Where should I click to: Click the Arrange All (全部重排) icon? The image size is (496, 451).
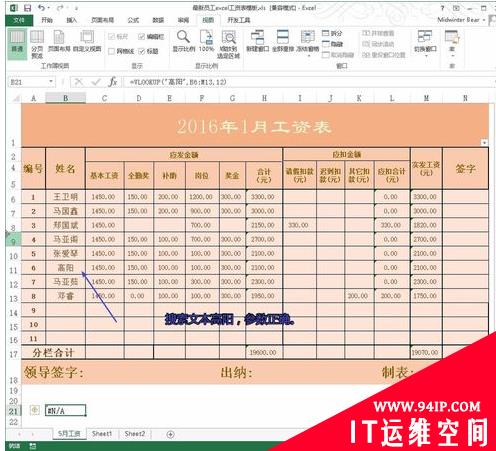(283, 41)
